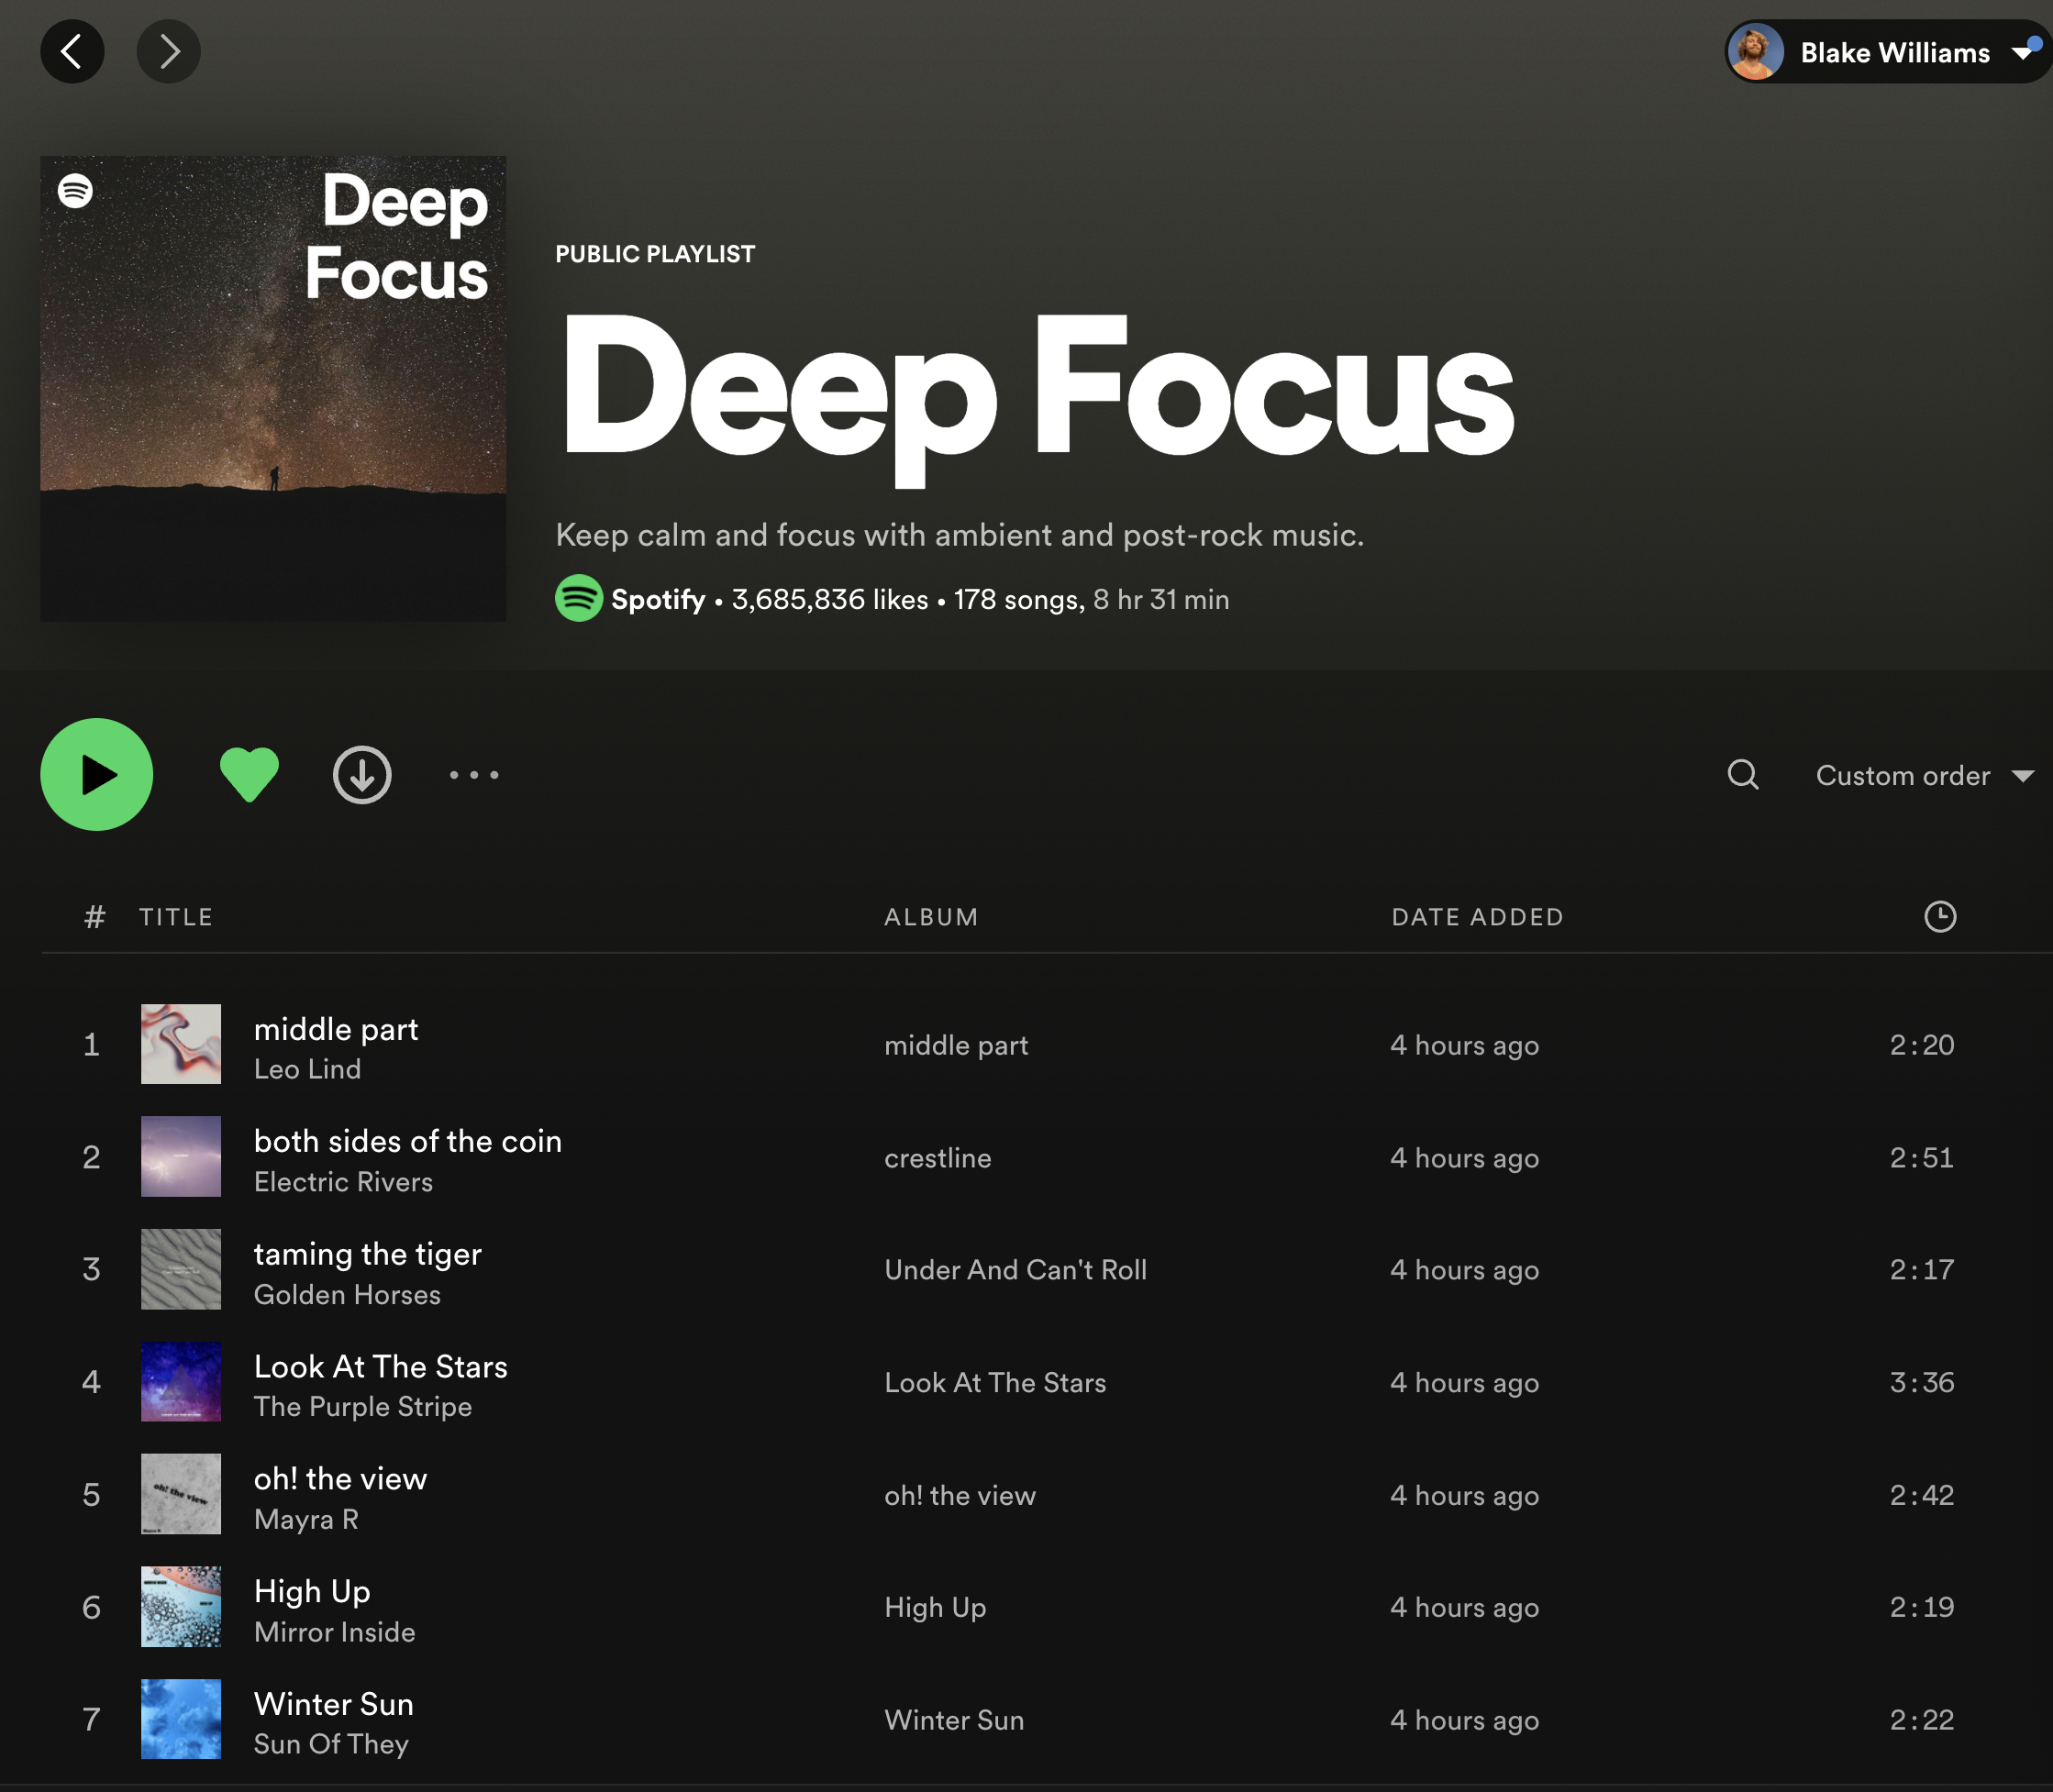Sort tracks by DATE ADDED column

pos(1476,917)
